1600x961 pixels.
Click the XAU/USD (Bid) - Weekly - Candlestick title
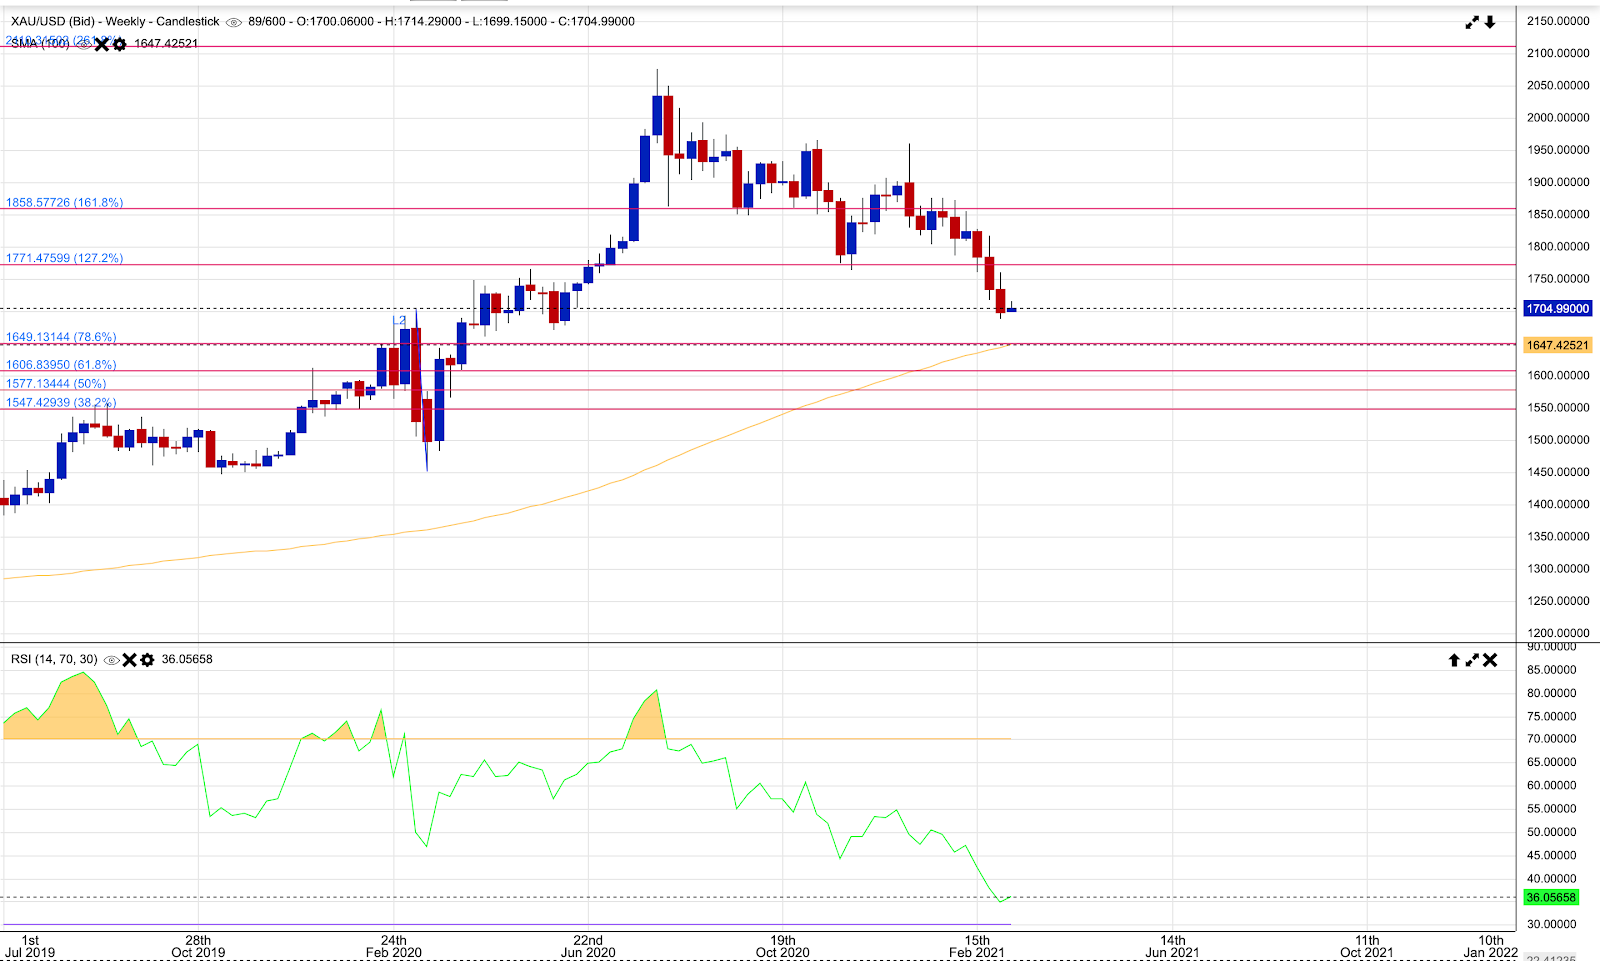point(115,22)
